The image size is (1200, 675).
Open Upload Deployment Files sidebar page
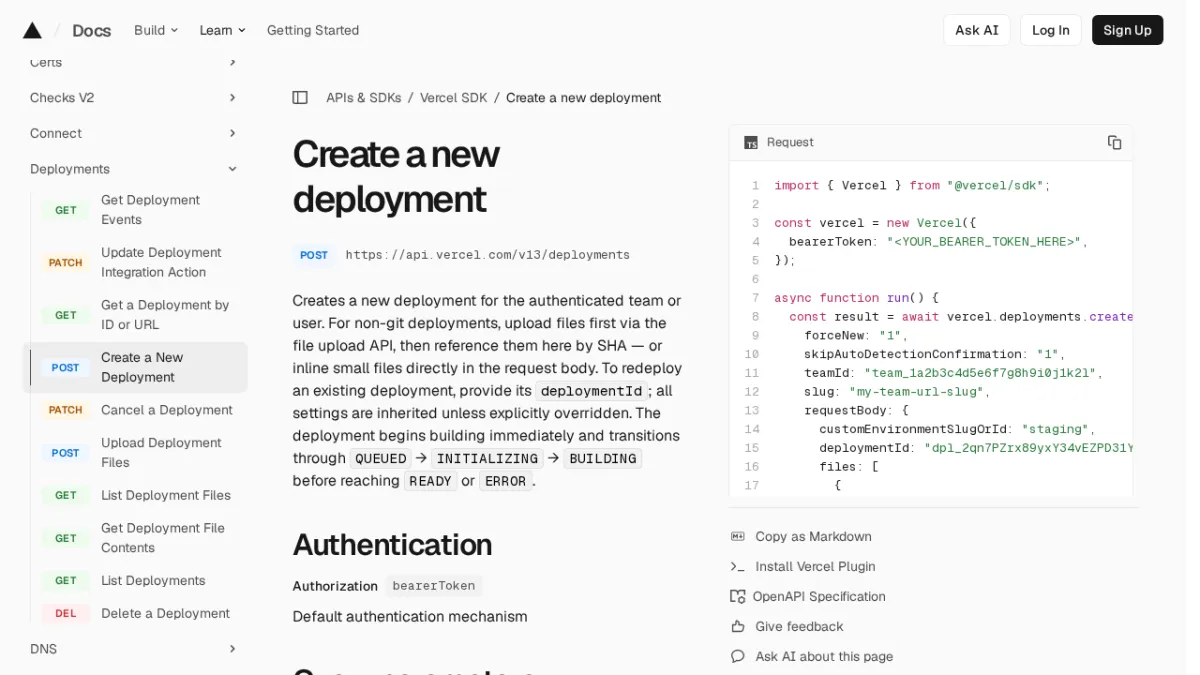coord(161,452)
